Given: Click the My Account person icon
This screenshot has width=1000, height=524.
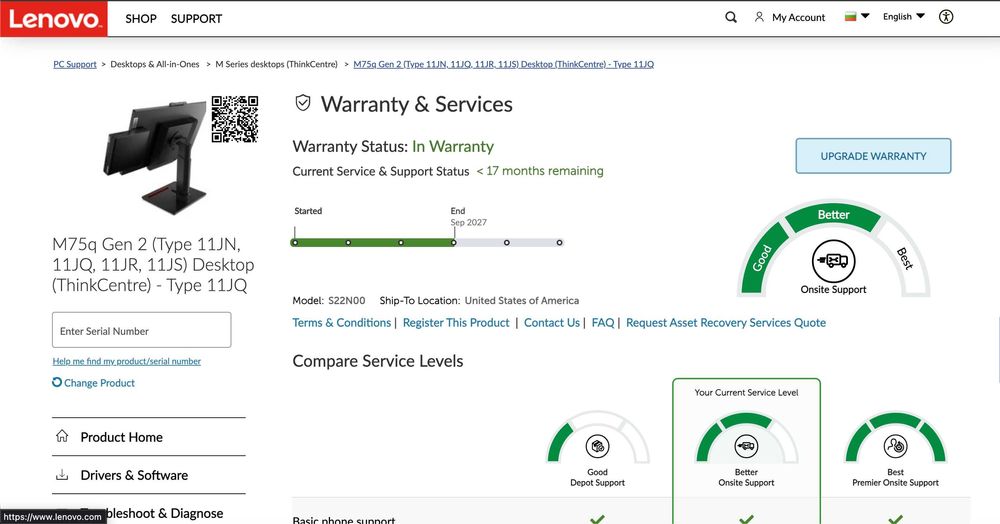Looking at the screenshot, I should (759, 17).
